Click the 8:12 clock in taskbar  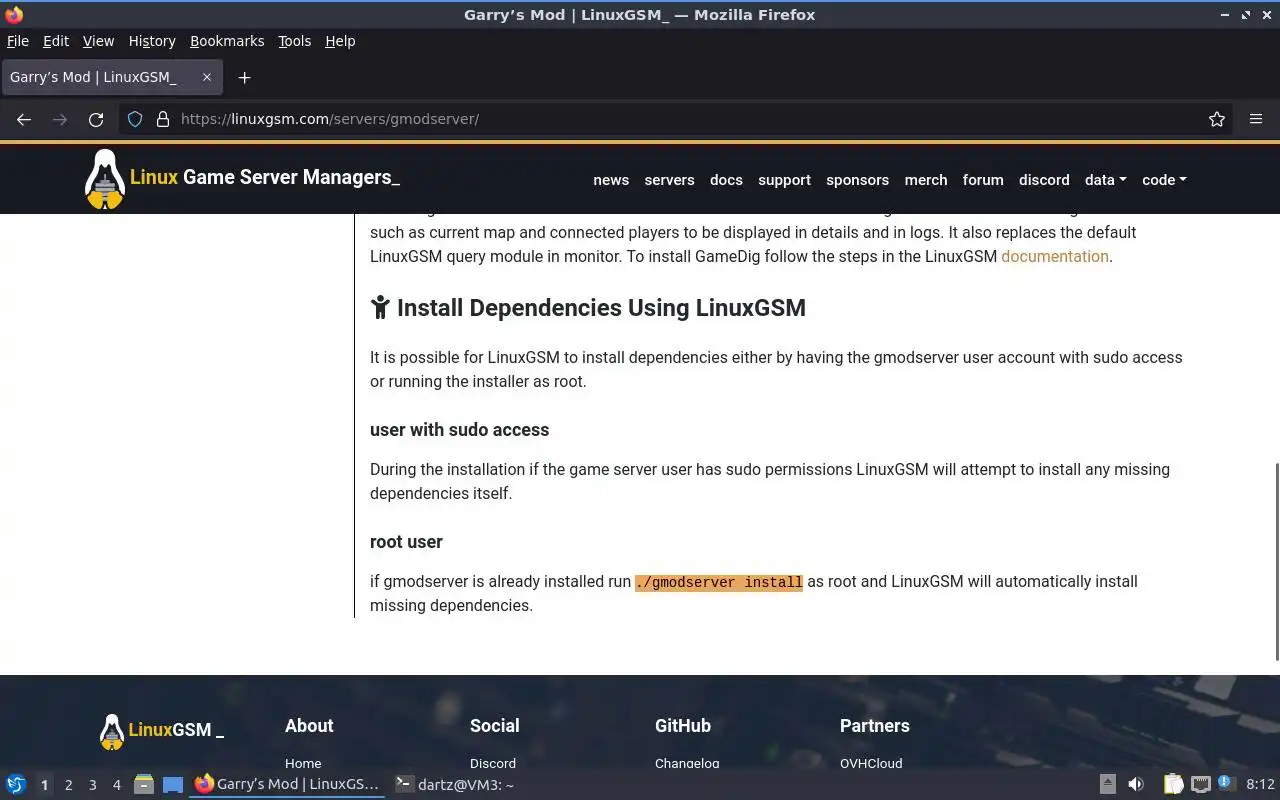point(1260,785)
